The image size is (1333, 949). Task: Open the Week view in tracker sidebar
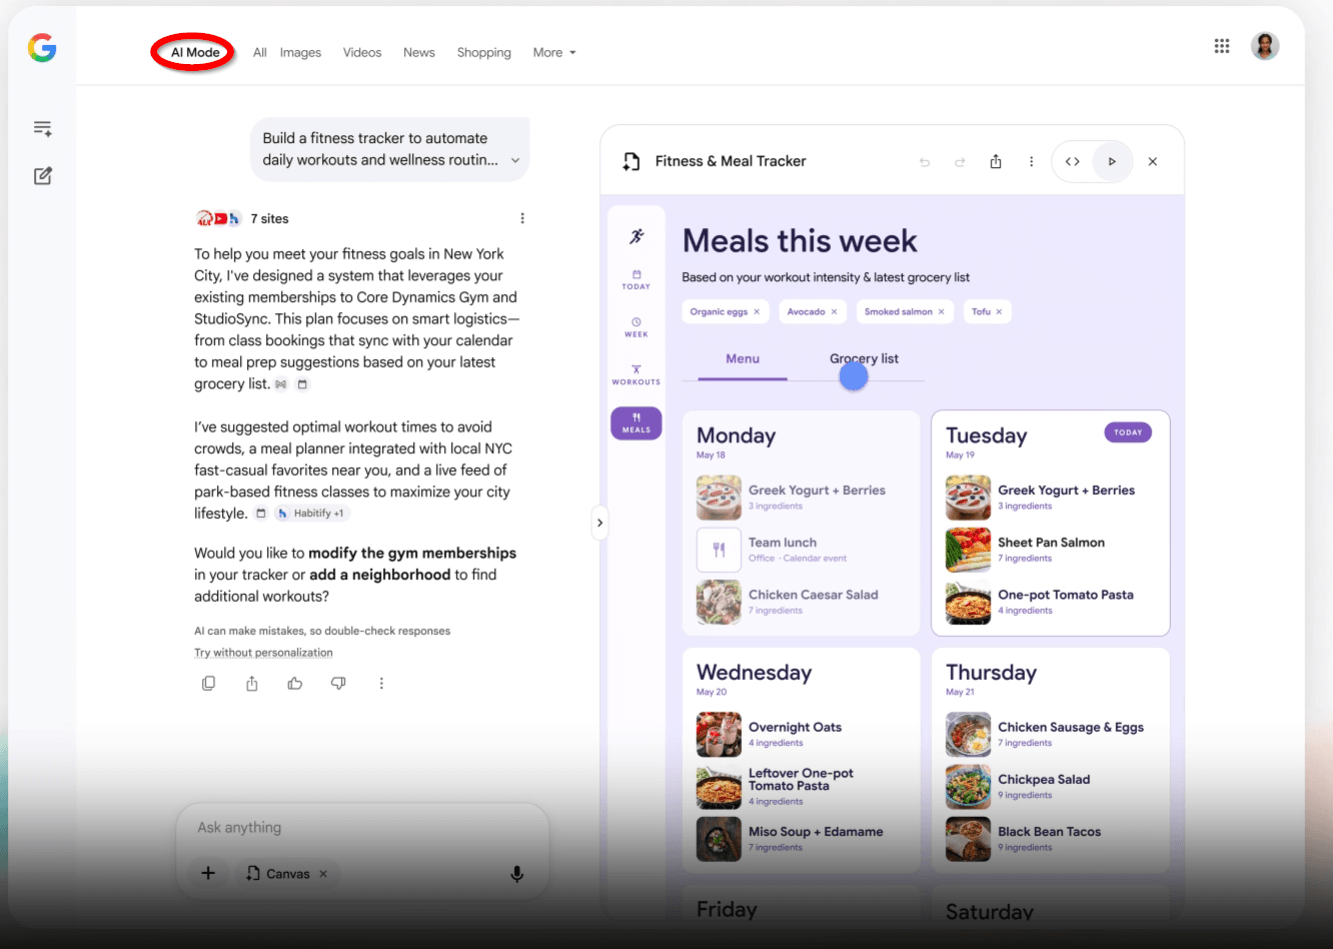tap(636, 327)
